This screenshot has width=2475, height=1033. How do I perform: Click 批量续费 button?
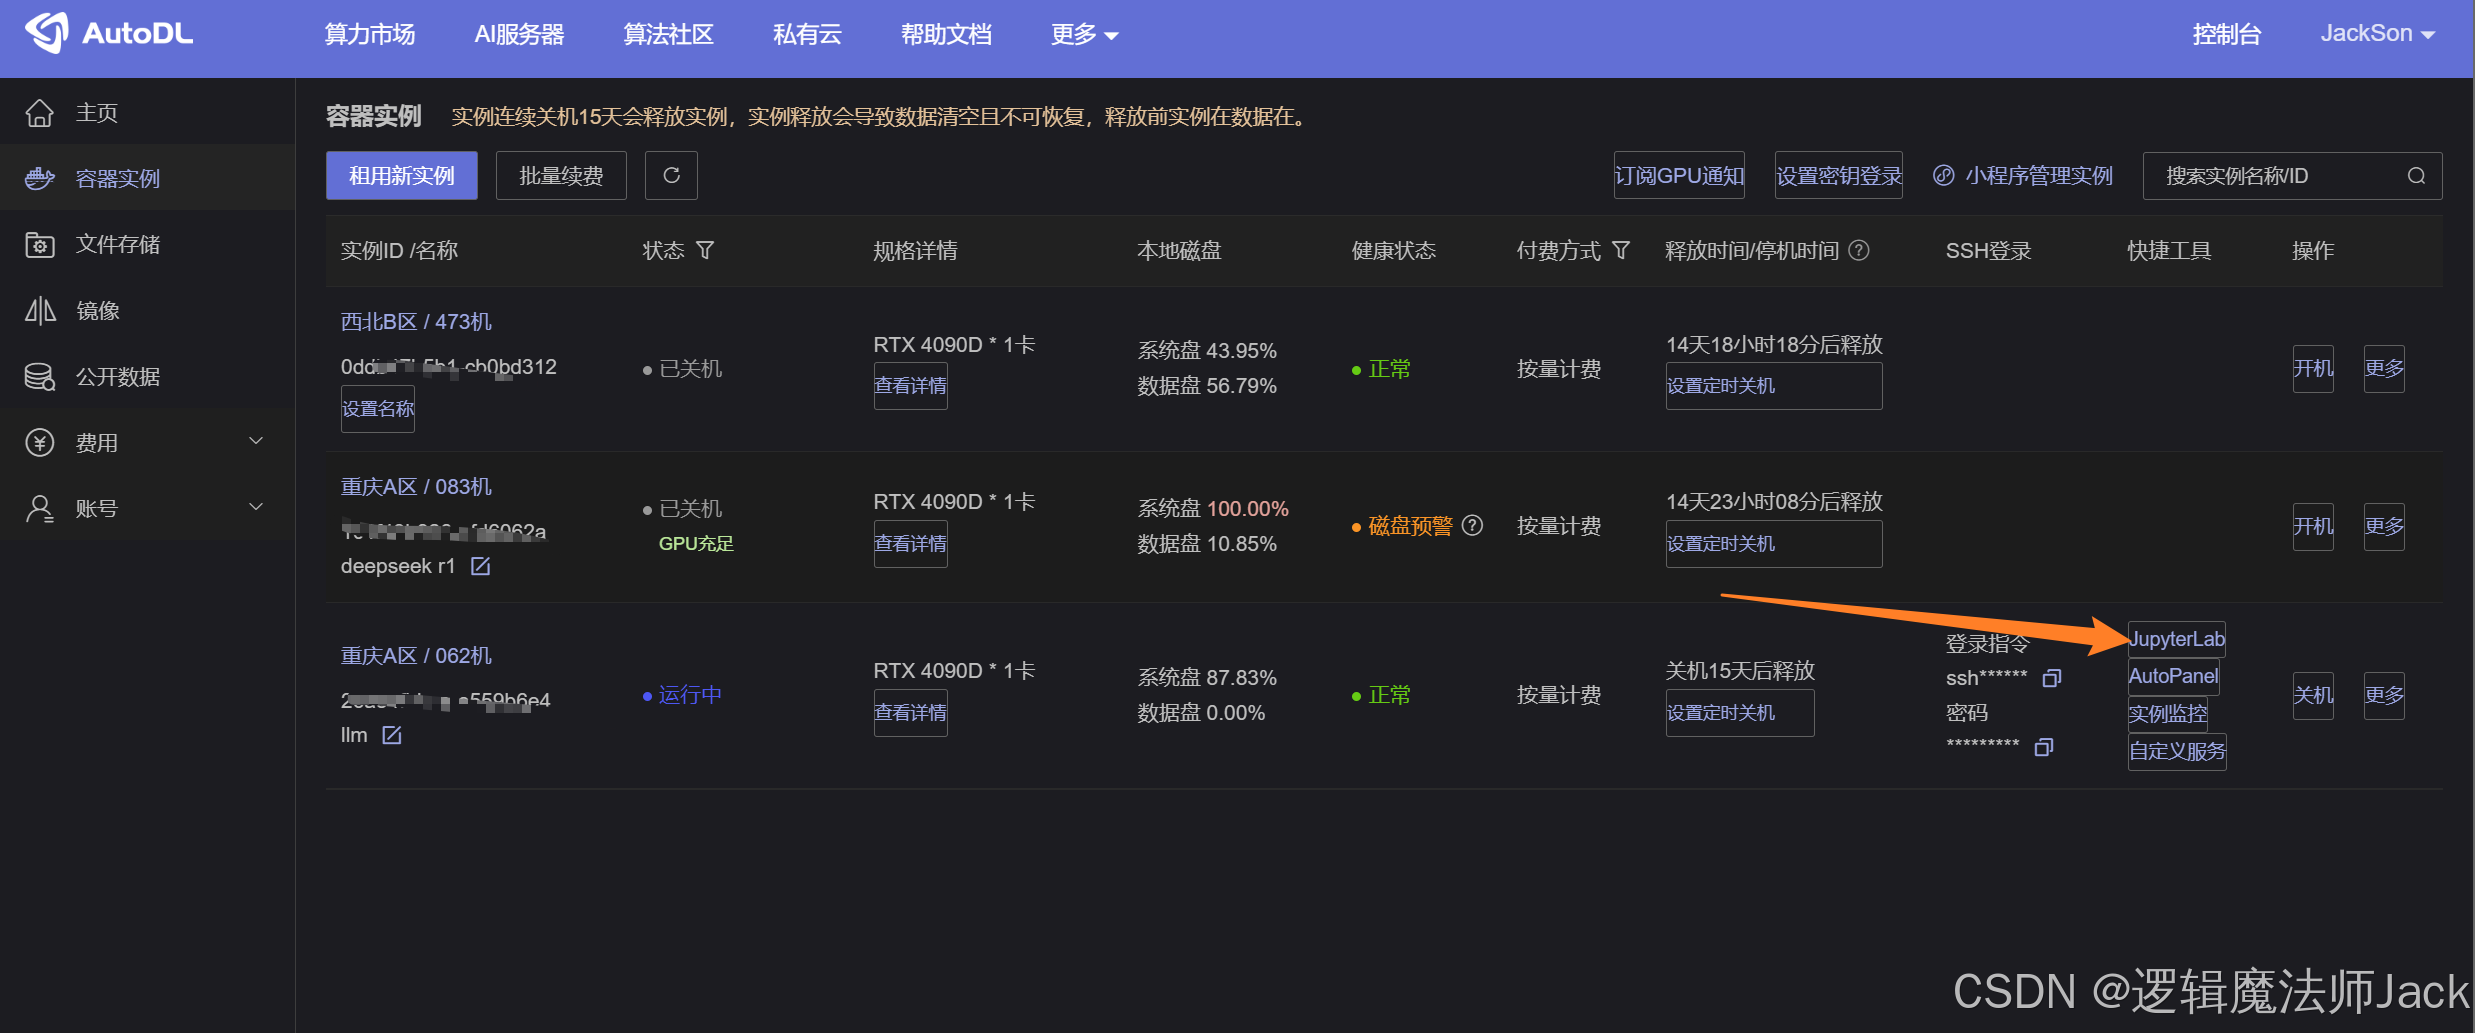pyautogui.click(x=561, y=176)
